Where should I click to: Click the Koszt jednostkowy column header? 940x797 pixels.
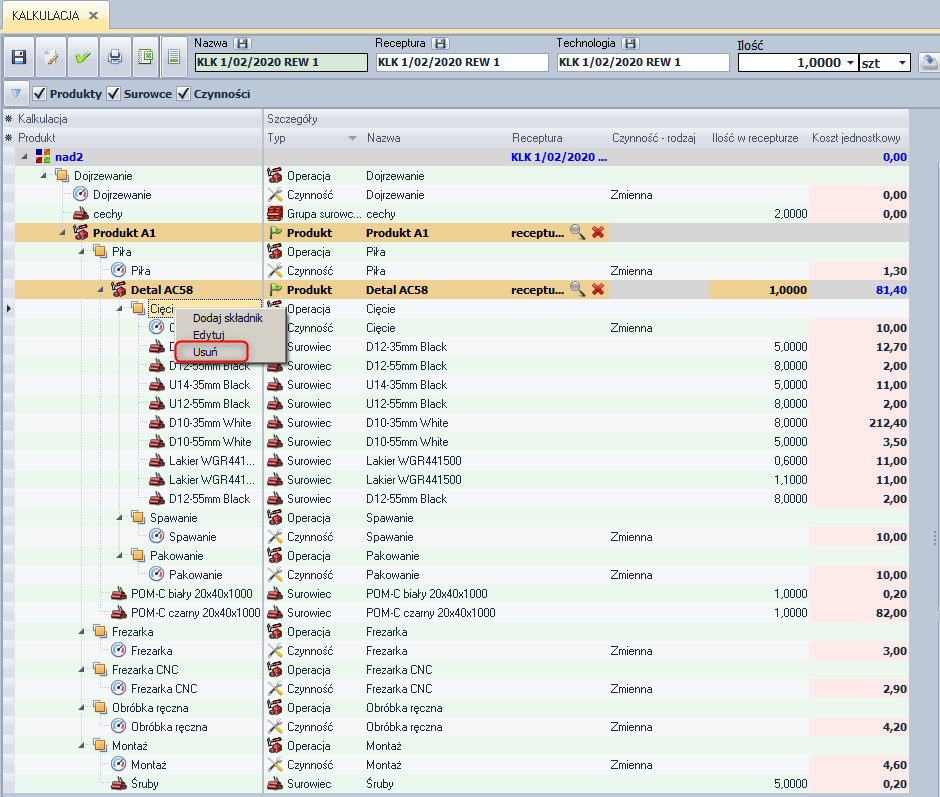pos(856,138)
